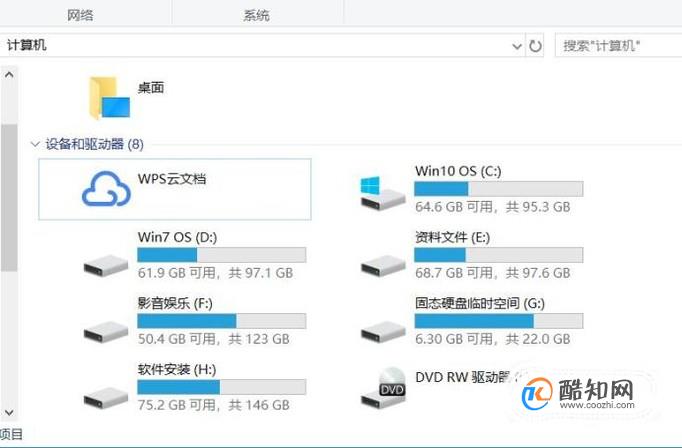Open the 桌面 desktop folder icon

click(x=109, y=97)
